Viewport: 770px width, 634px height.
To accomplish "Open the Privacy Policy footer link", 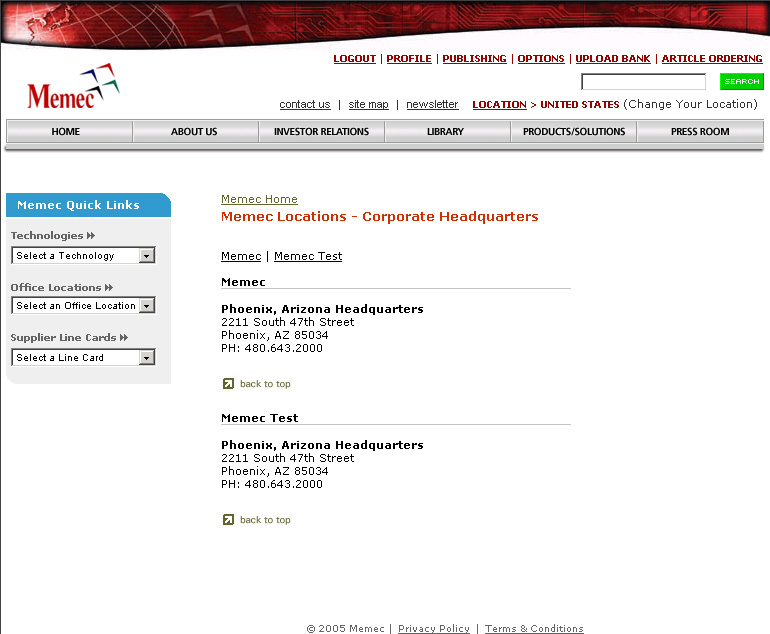I will coord(433,629).
